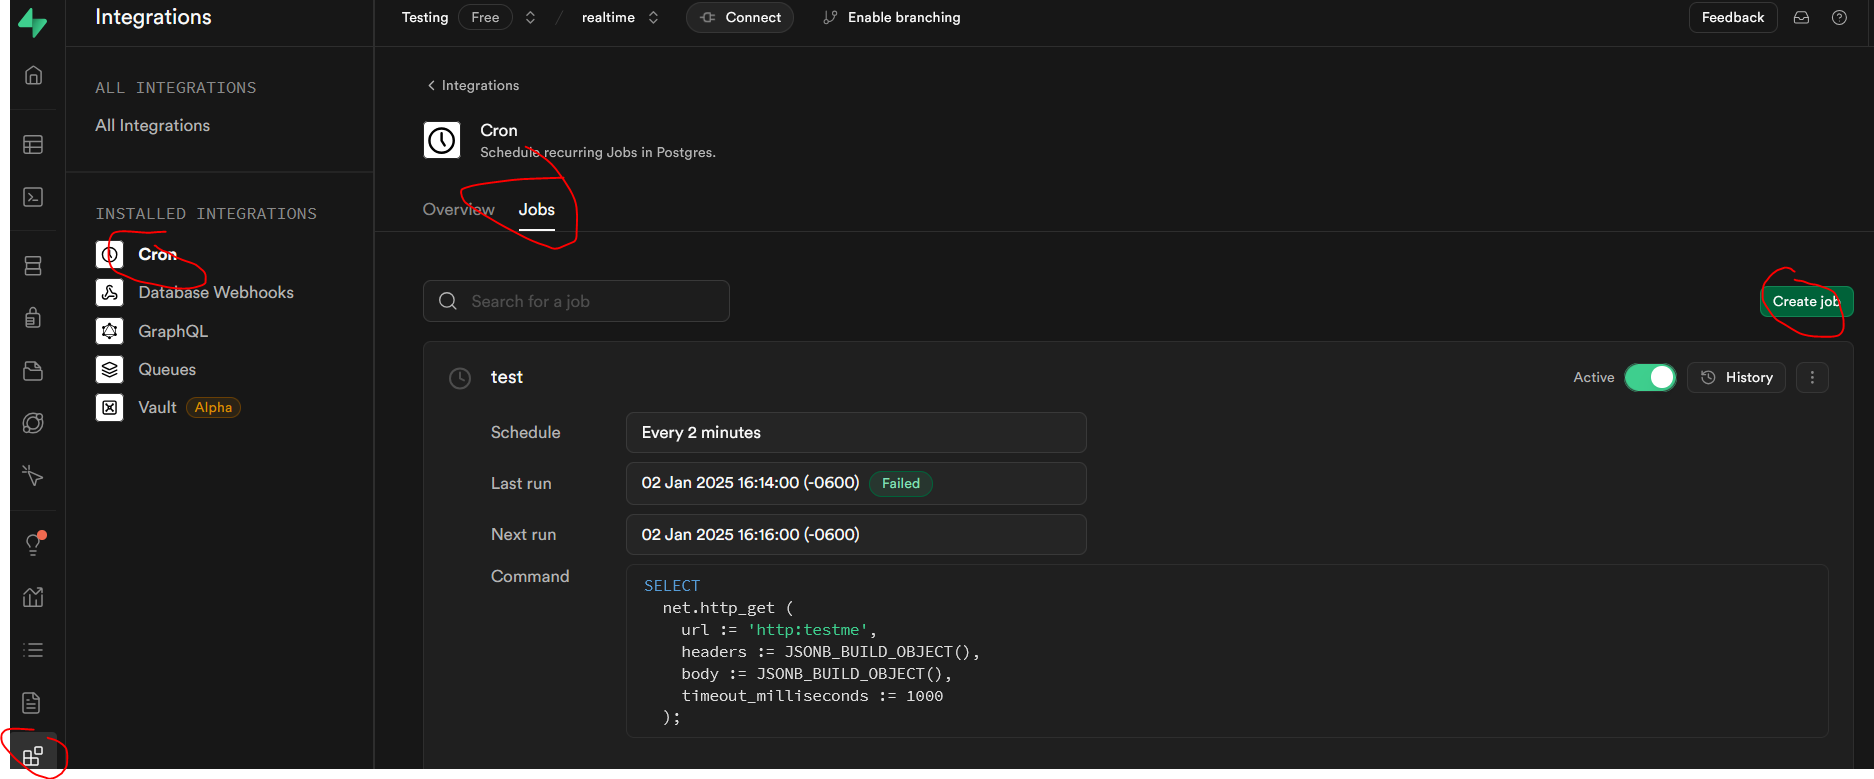
Task: Open the test job three-dot options menu
Action: (x=1812, y=377)
